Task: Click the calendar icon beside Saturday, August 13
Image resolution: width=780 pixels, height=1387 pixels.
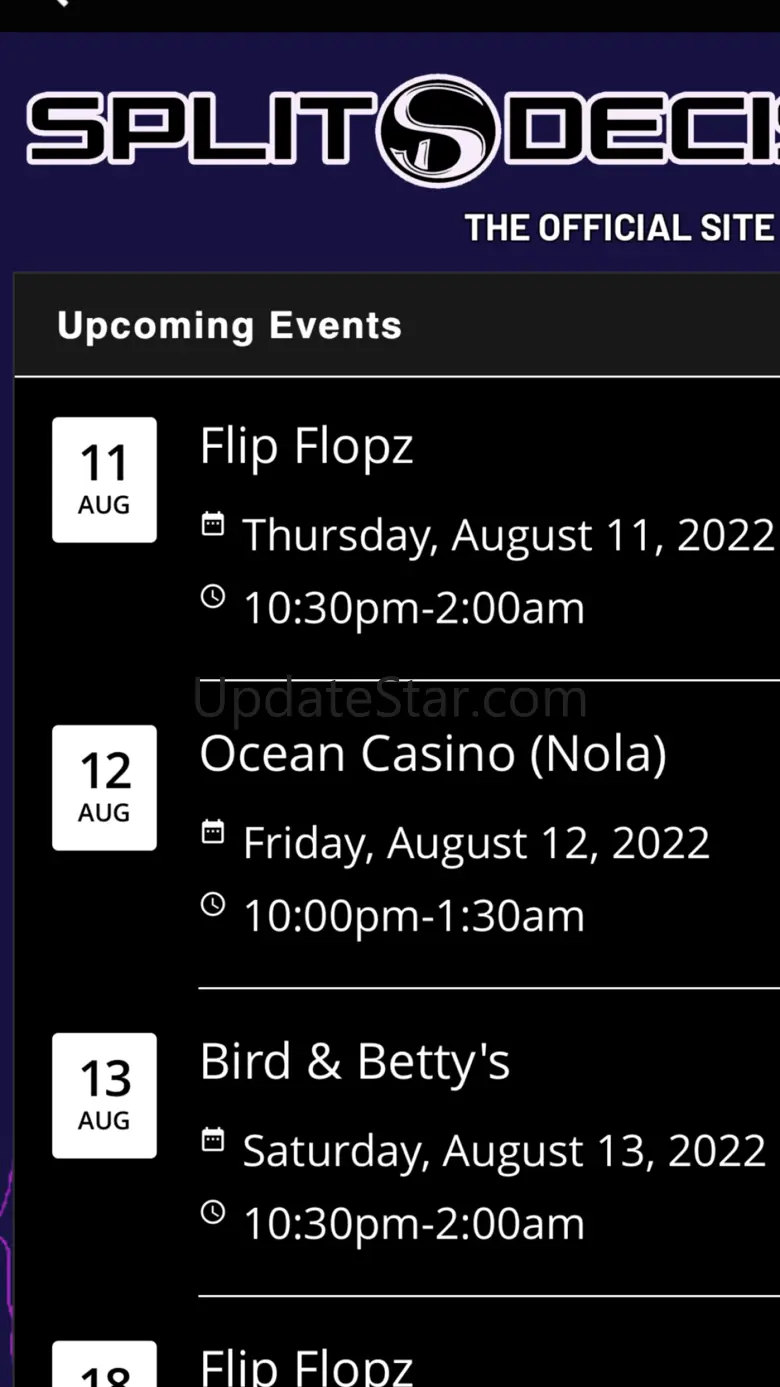Action: click(213, 1140)
